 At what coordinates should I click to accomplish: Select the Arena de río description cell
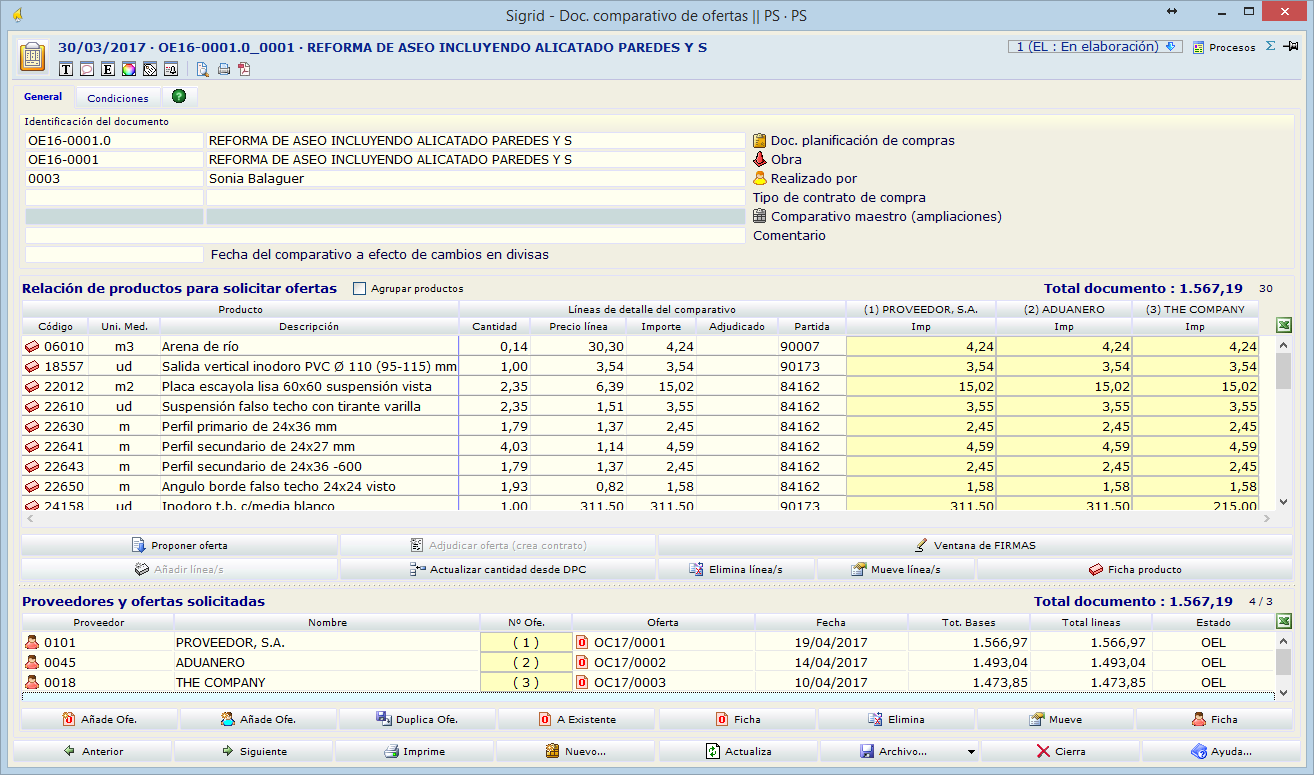tap(309, 347)
